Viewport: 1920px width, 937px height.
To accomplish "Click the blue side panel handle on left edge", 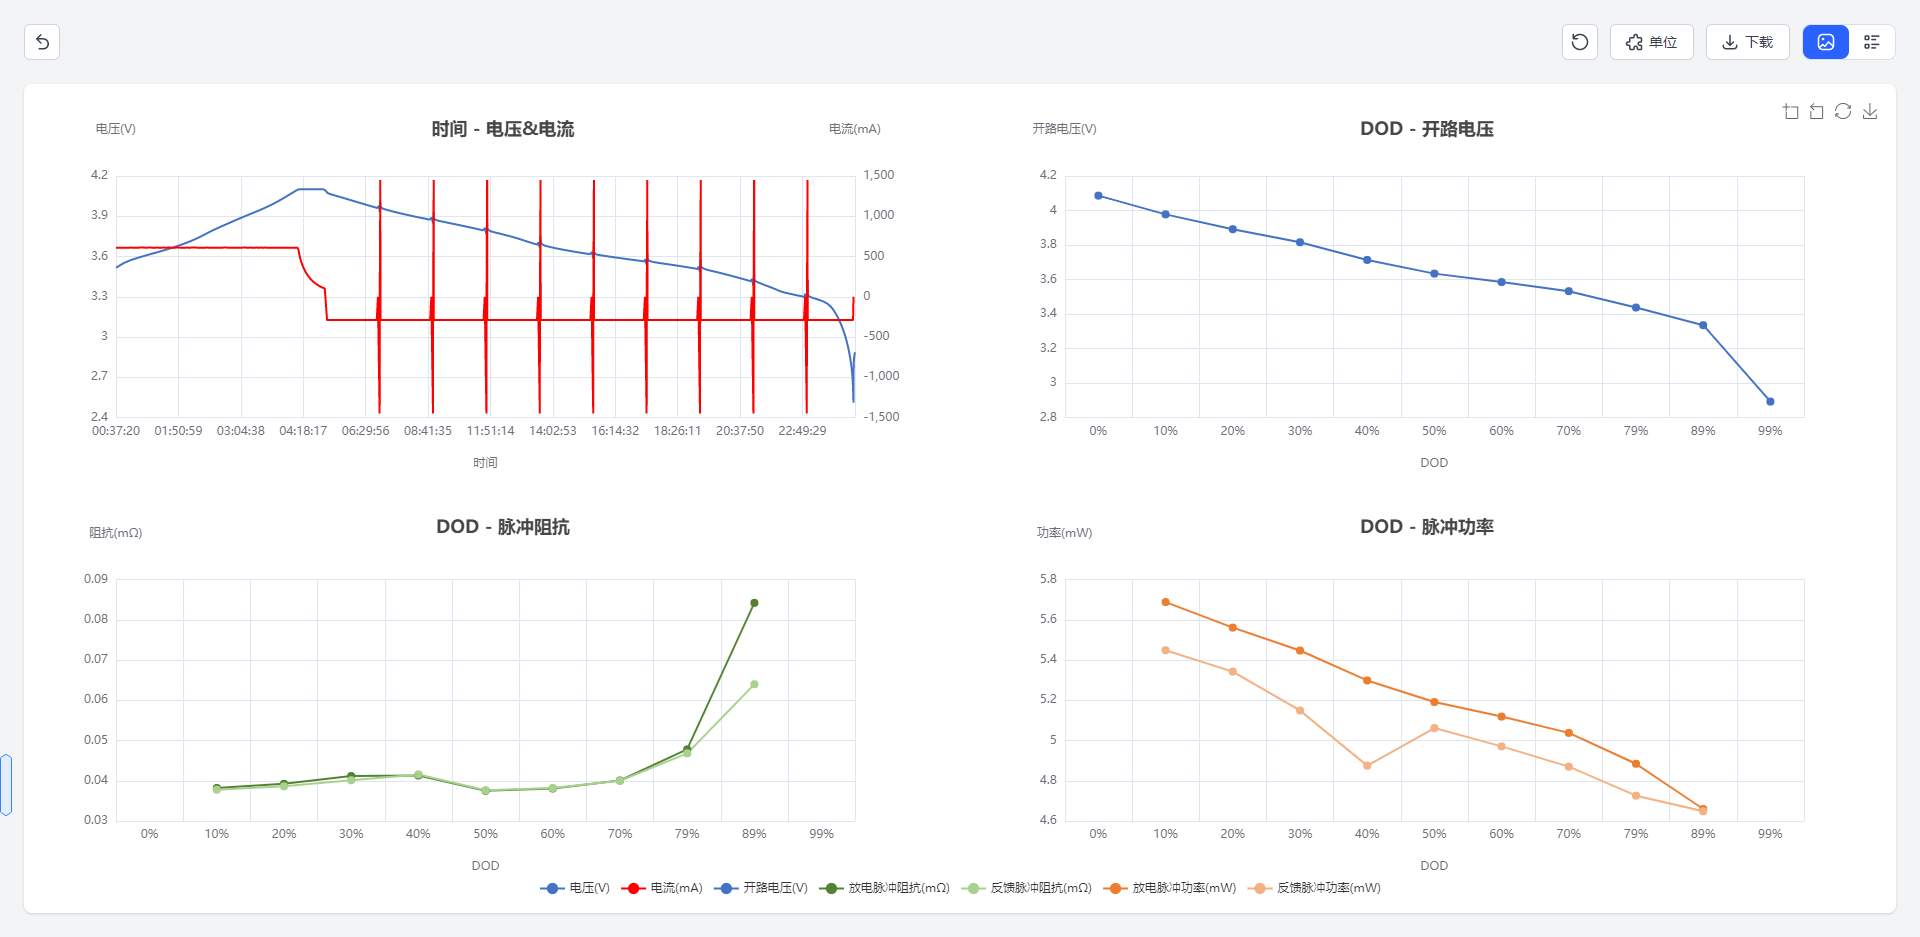I will [x=6, y=785].
